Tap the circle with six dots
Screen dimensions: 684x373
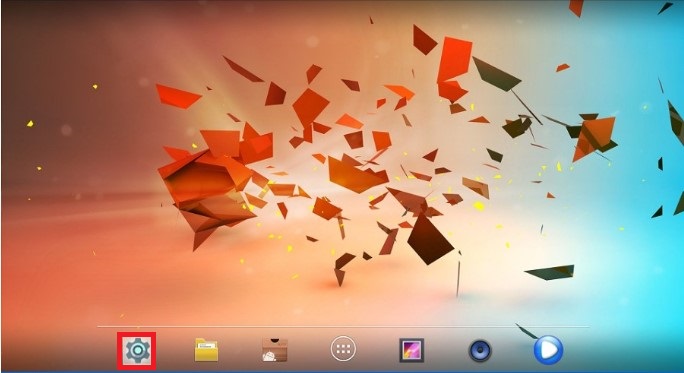pos(343,349)
